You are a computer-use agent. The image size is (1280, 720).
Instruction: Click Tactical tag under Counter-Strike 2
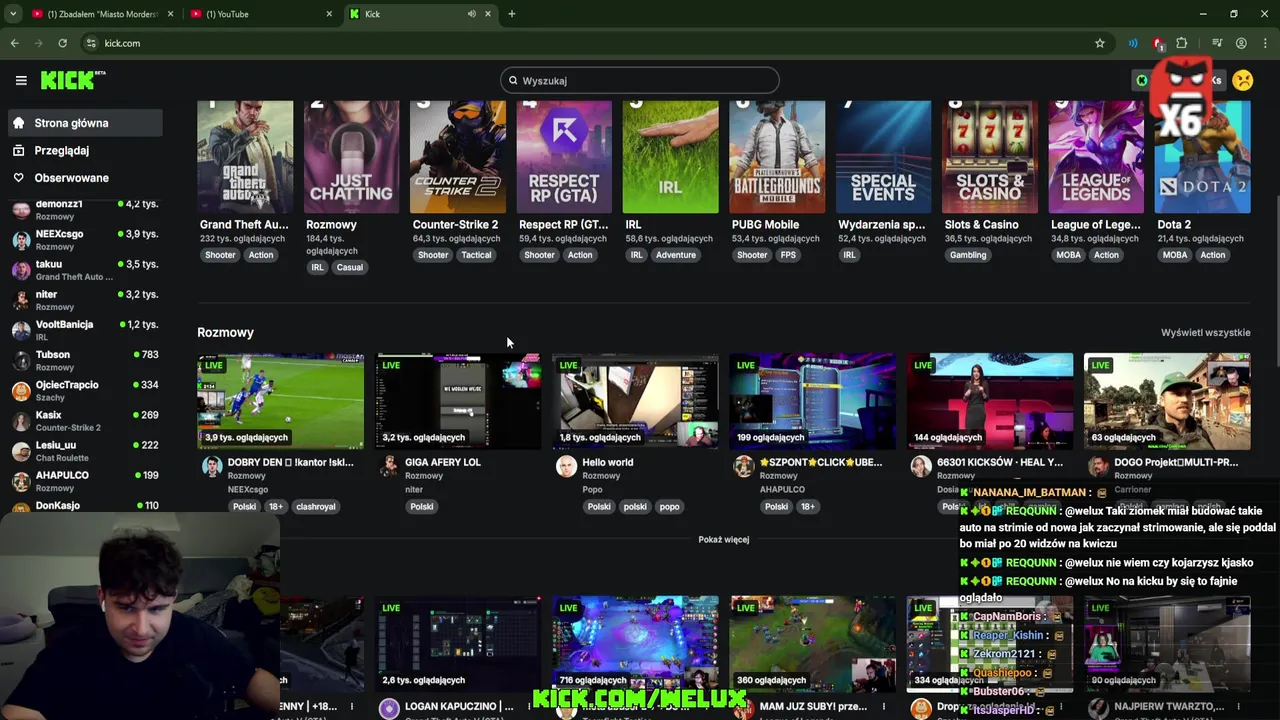(476, 255)
